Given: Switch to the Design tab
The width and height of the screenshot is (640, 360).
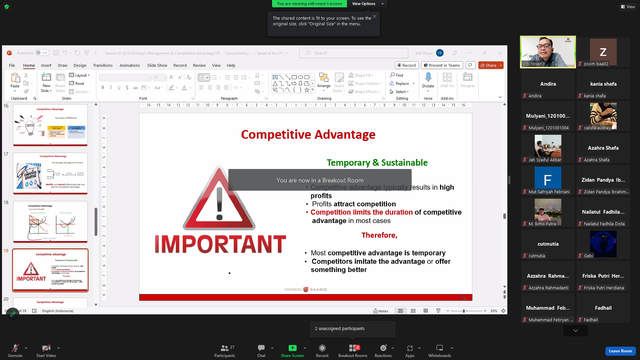Looking at the screenshot, I should pos(80,65).
